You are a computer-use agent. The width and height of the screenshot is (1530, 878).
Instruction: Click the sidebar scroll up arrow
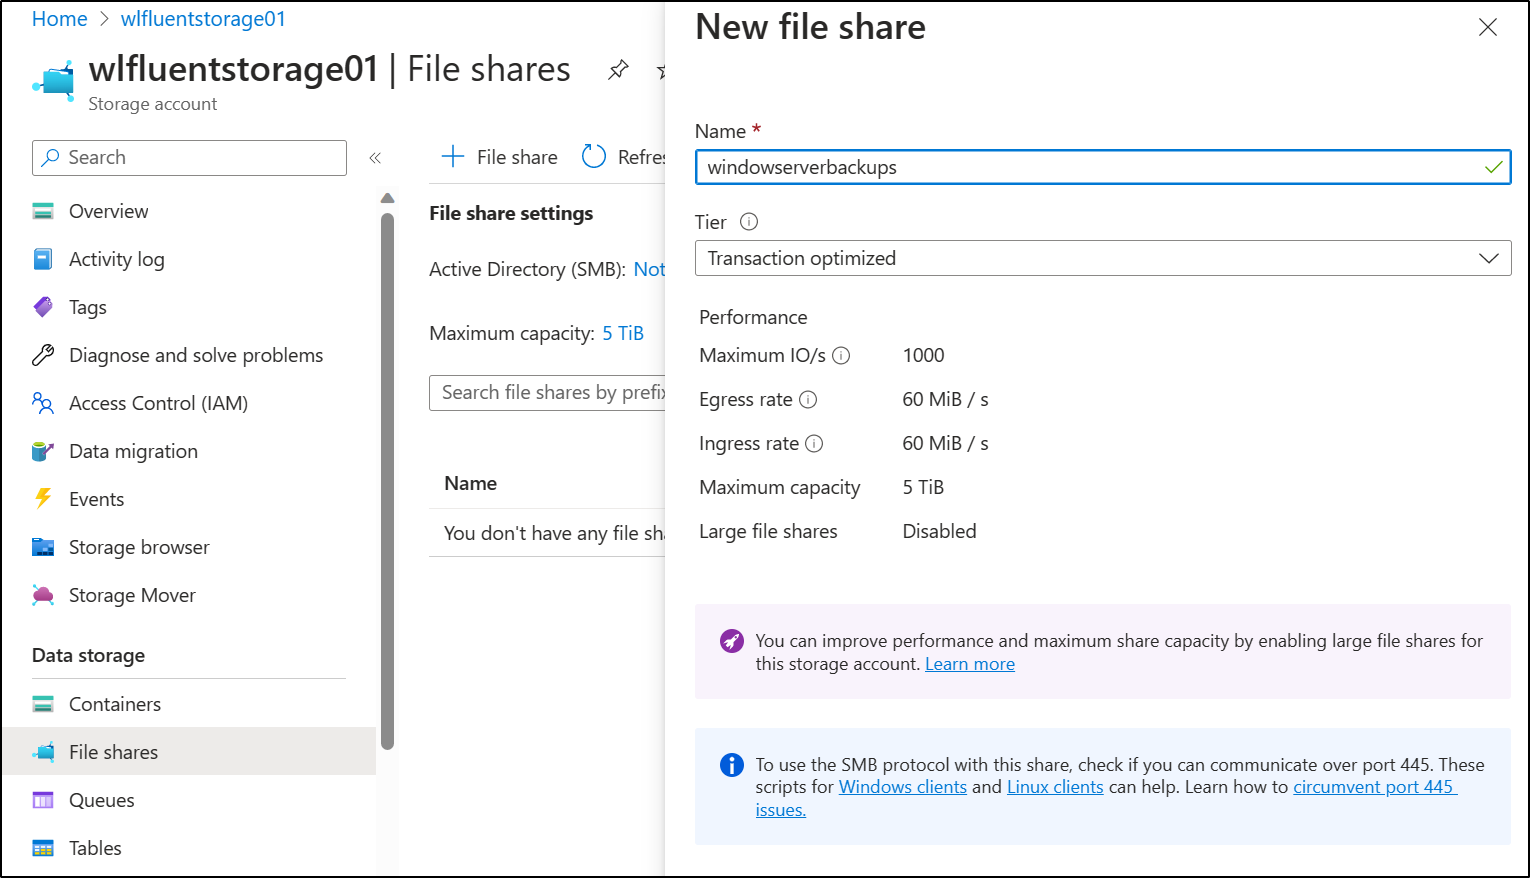coord(388,198)
